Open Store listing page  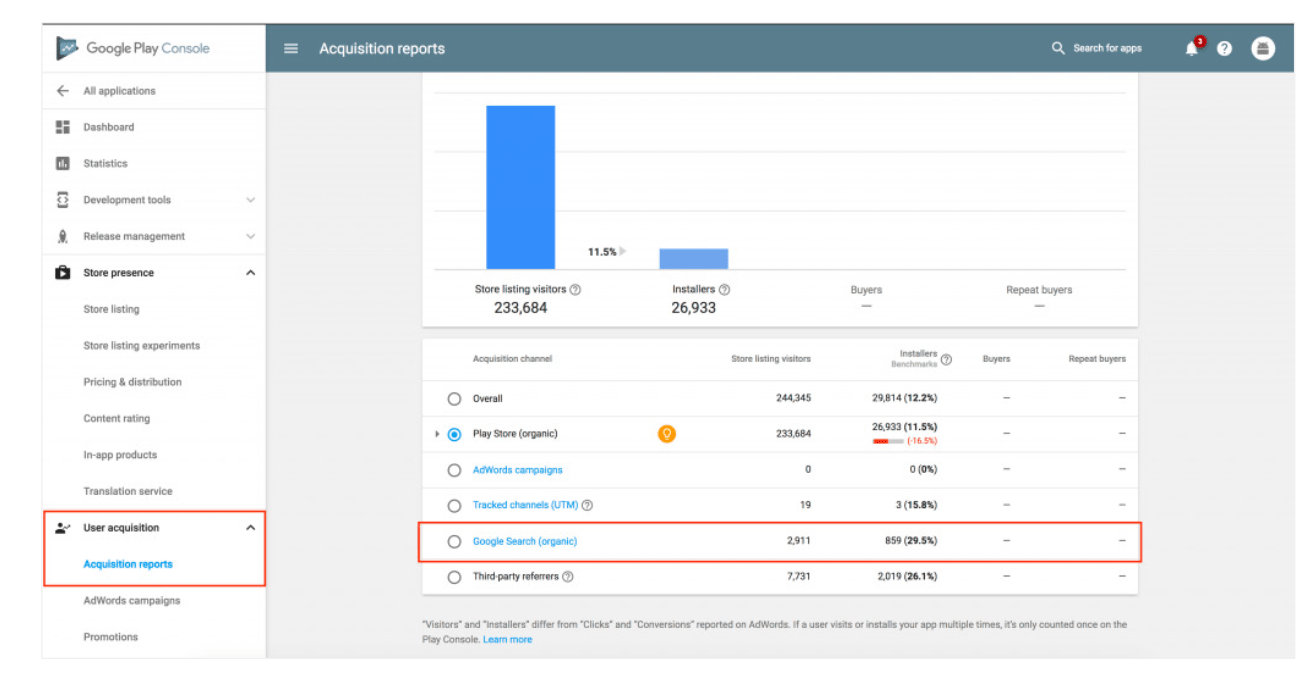pyautogui.click(x=111, y=309)
